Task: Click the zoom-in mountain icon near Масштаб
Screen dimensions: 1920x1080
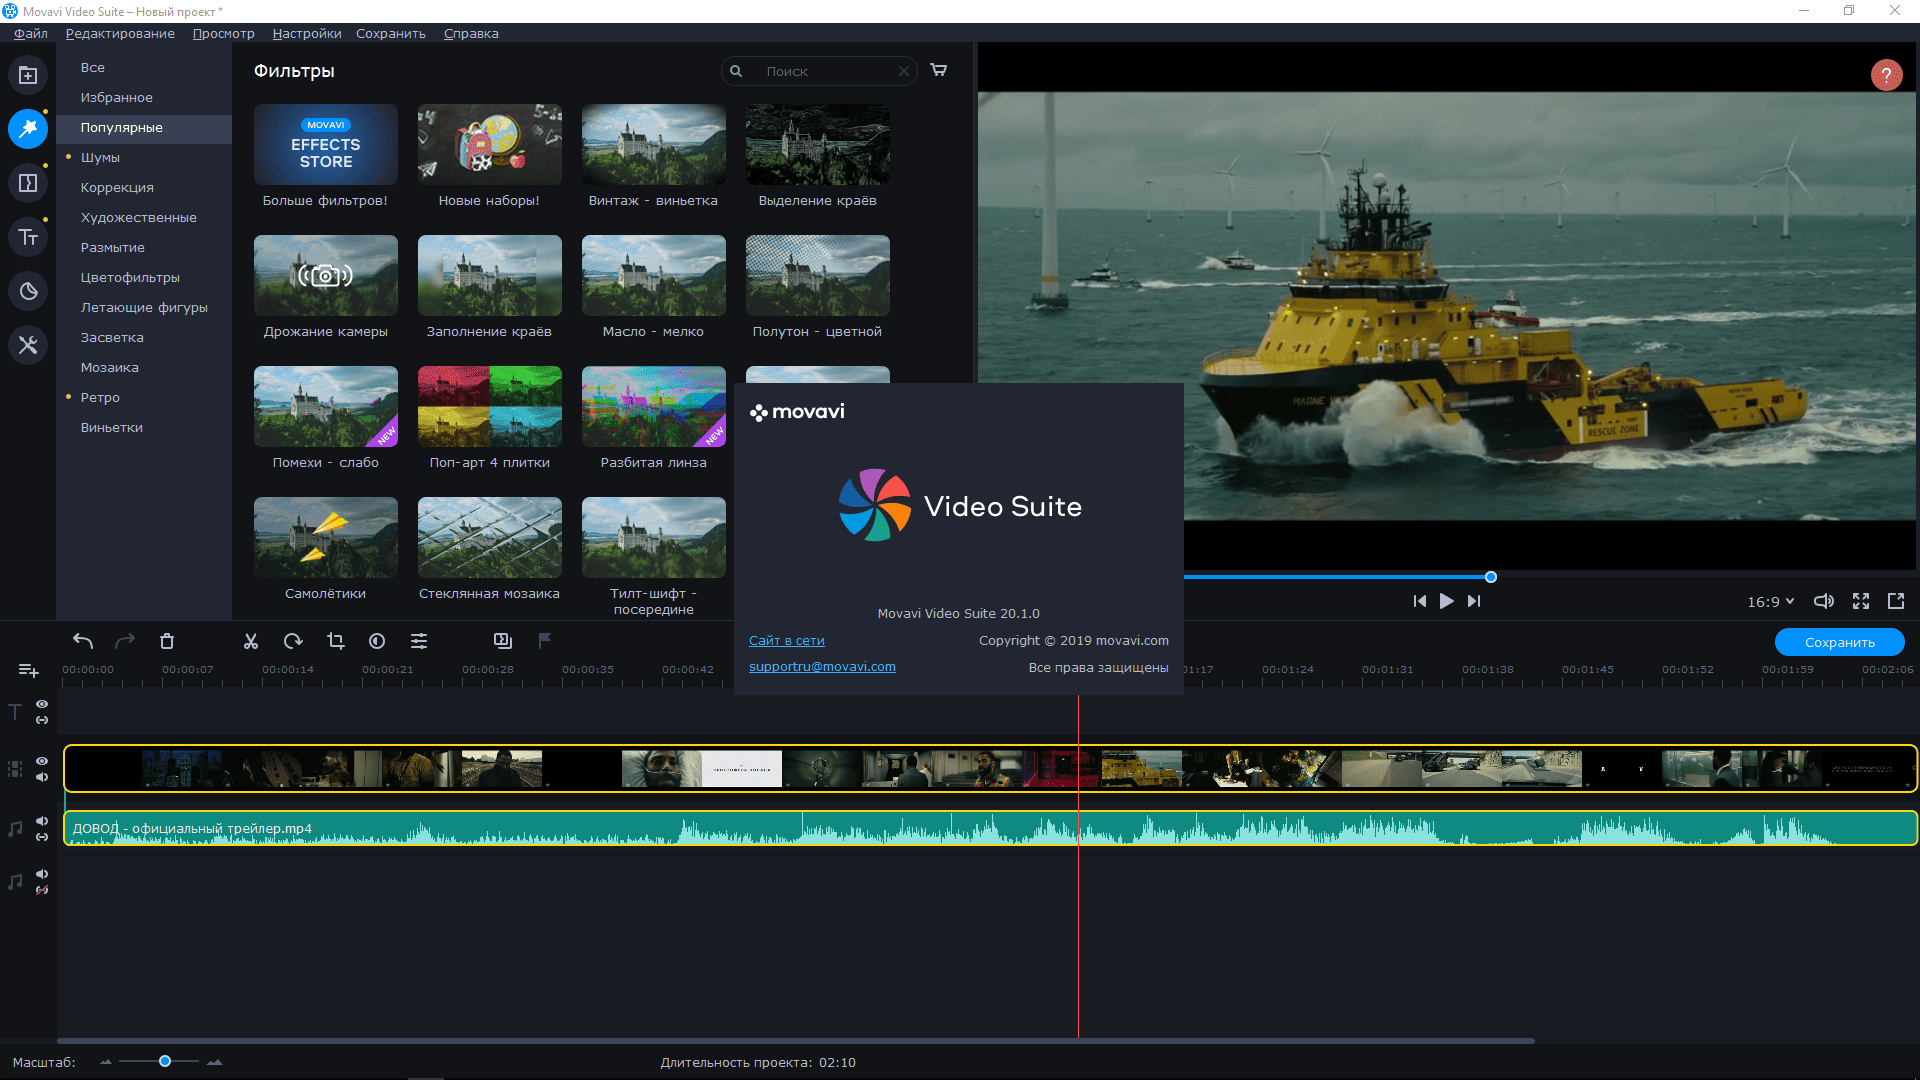Action: [214, 1062]
